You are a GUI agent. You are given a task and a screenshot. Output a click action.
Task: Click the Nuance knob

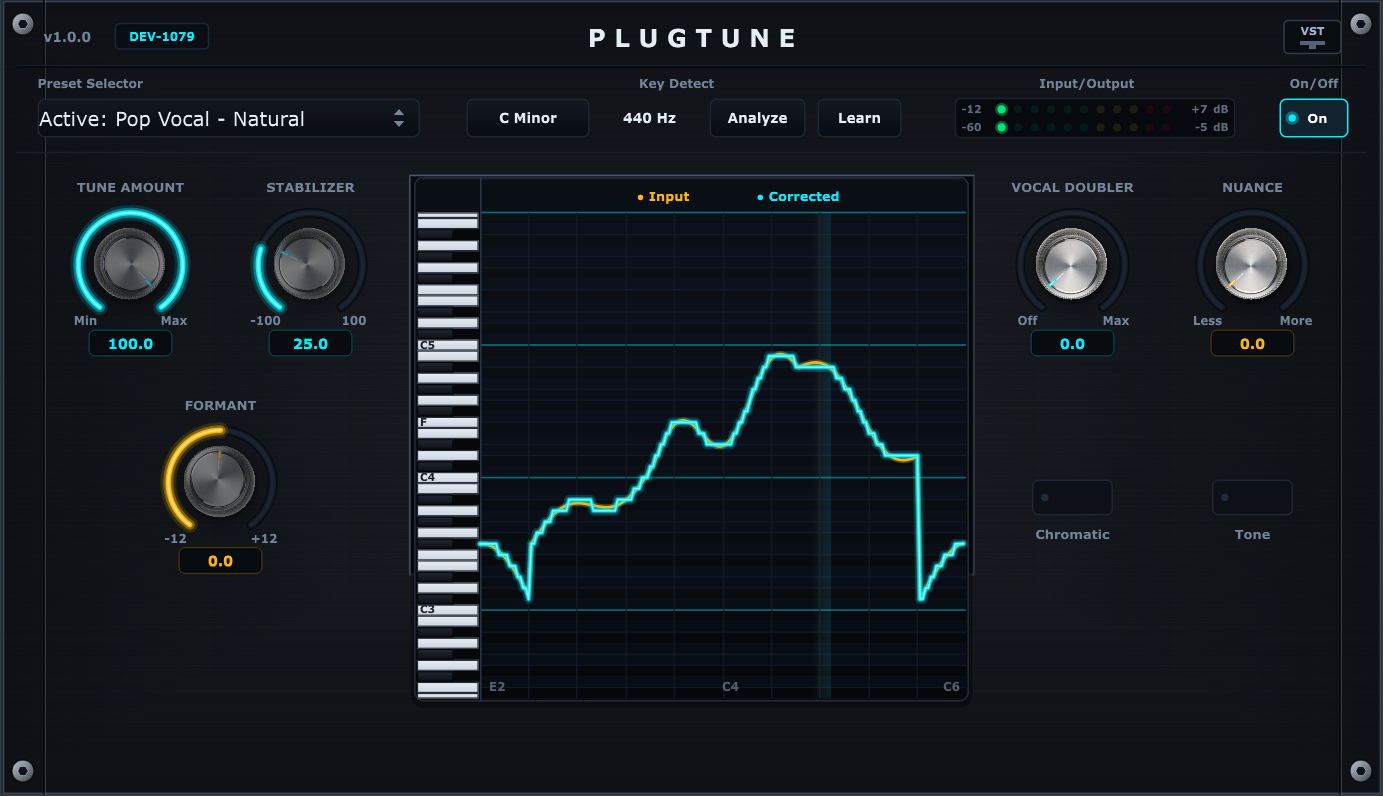[x=1252, y=264]
